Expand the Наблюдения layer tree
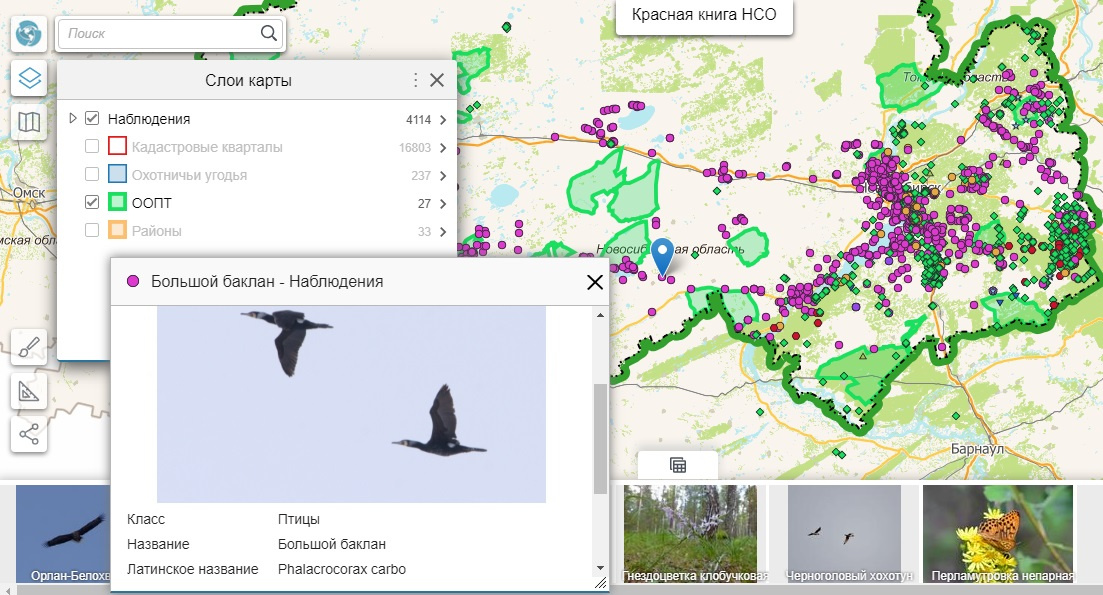The width and height of the screenshot is (1103, 595). 73,119
